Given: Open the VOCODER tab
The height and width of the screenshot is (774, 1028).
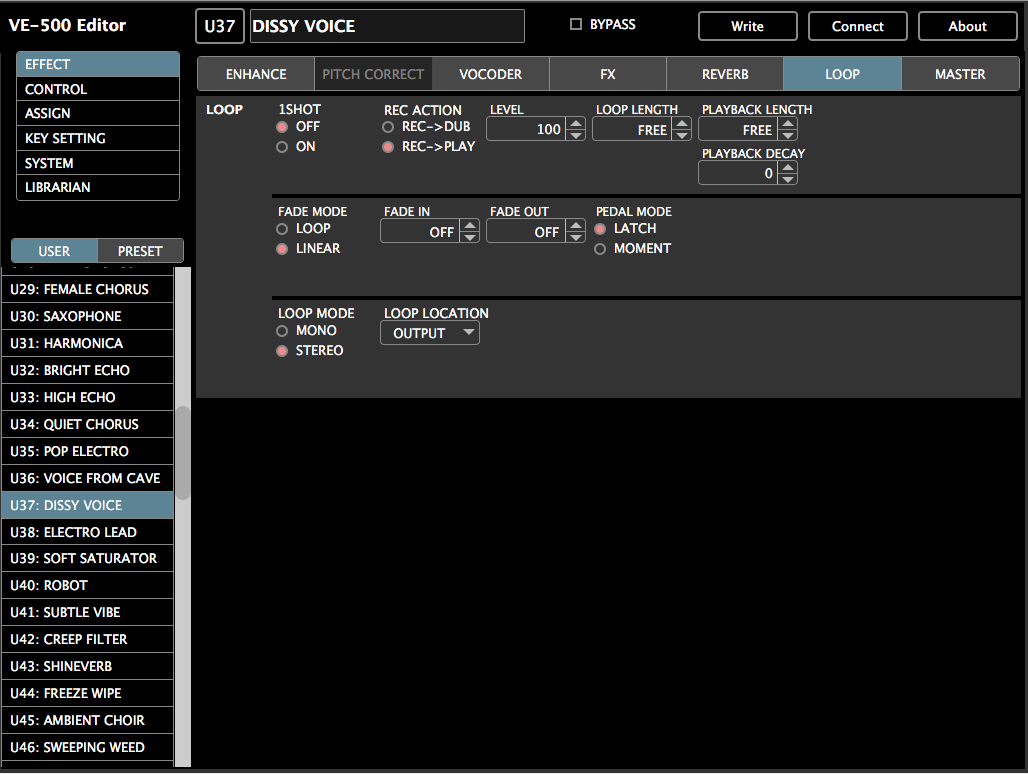Looking at the screenshot, I should coord(490,74).
